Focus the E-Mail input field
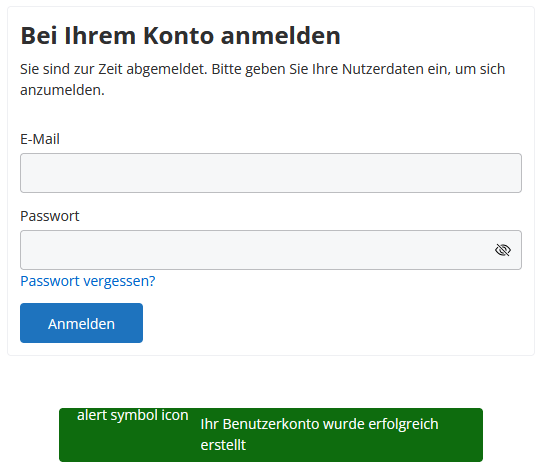 (x=271, y=173)
